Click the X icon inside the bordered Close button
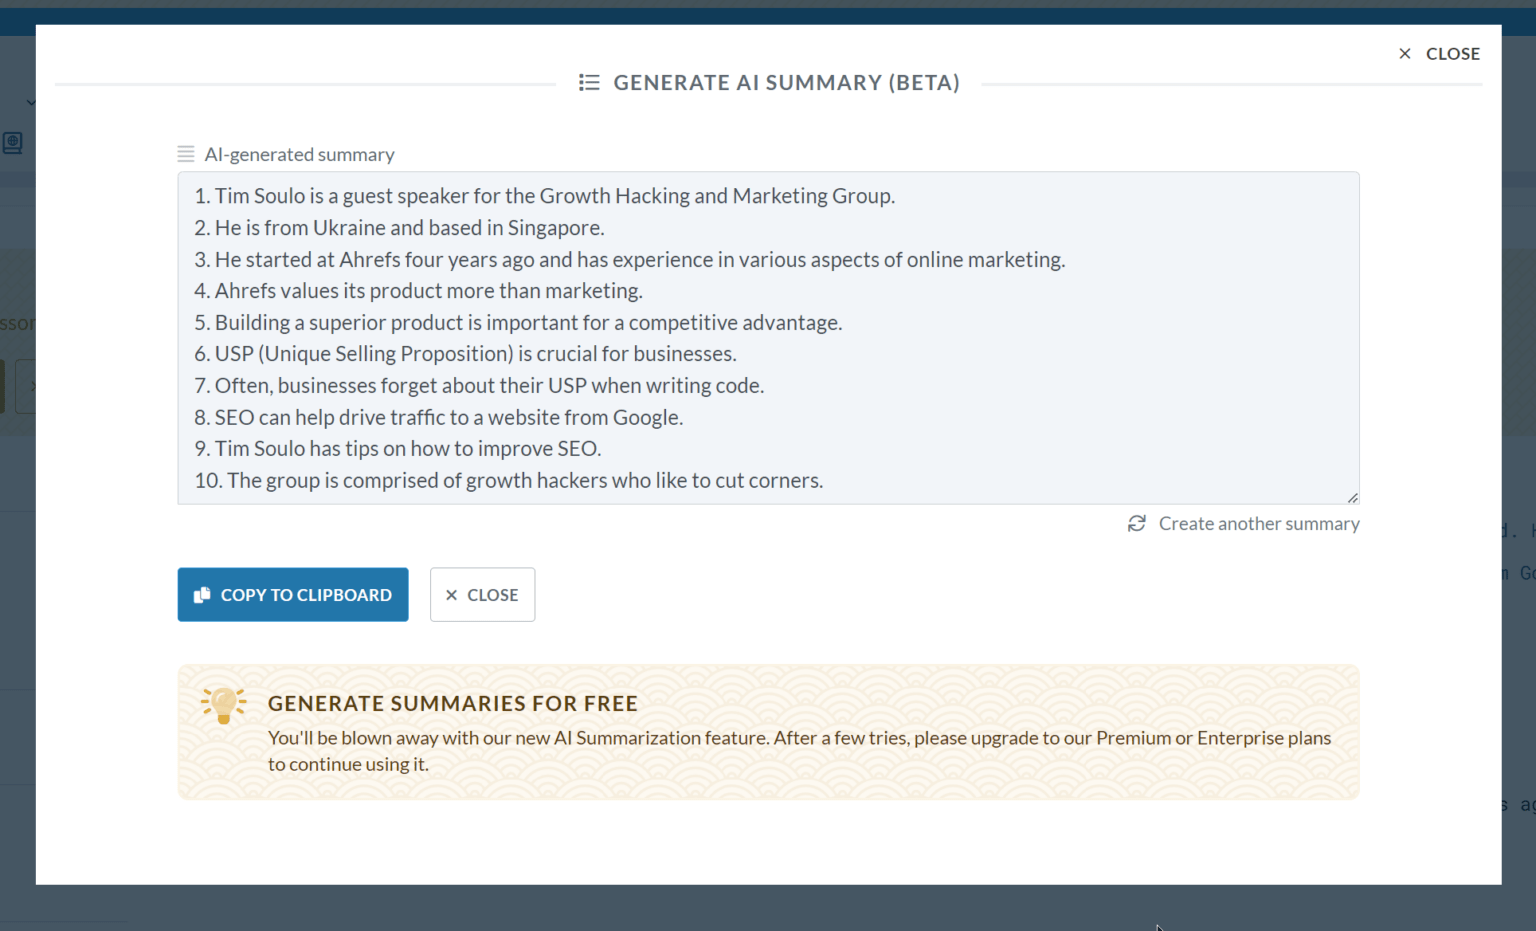Screen dimensions: 1536x931 click(x=452, y=595)
